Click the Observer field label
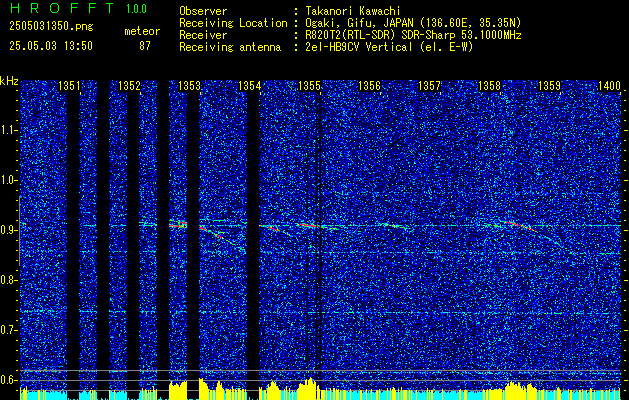The image size is (629, 400). 203,11
